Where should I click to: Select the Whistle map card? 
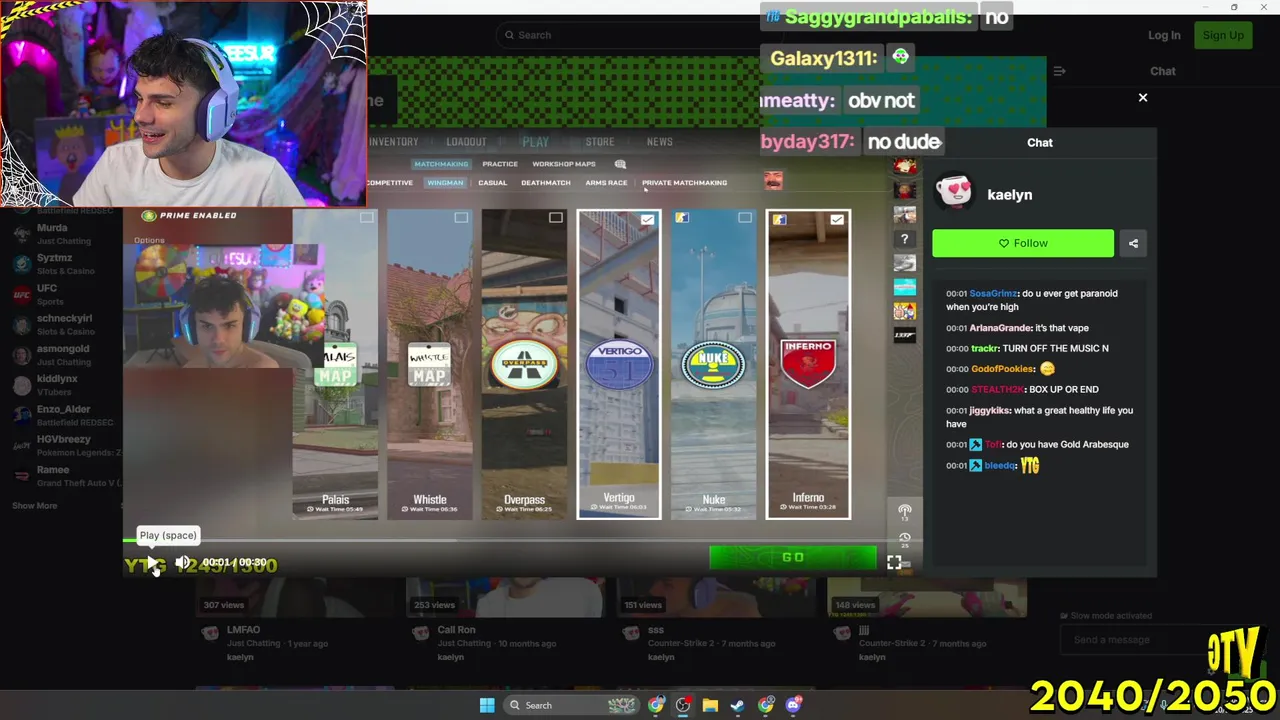click(429, 364)
